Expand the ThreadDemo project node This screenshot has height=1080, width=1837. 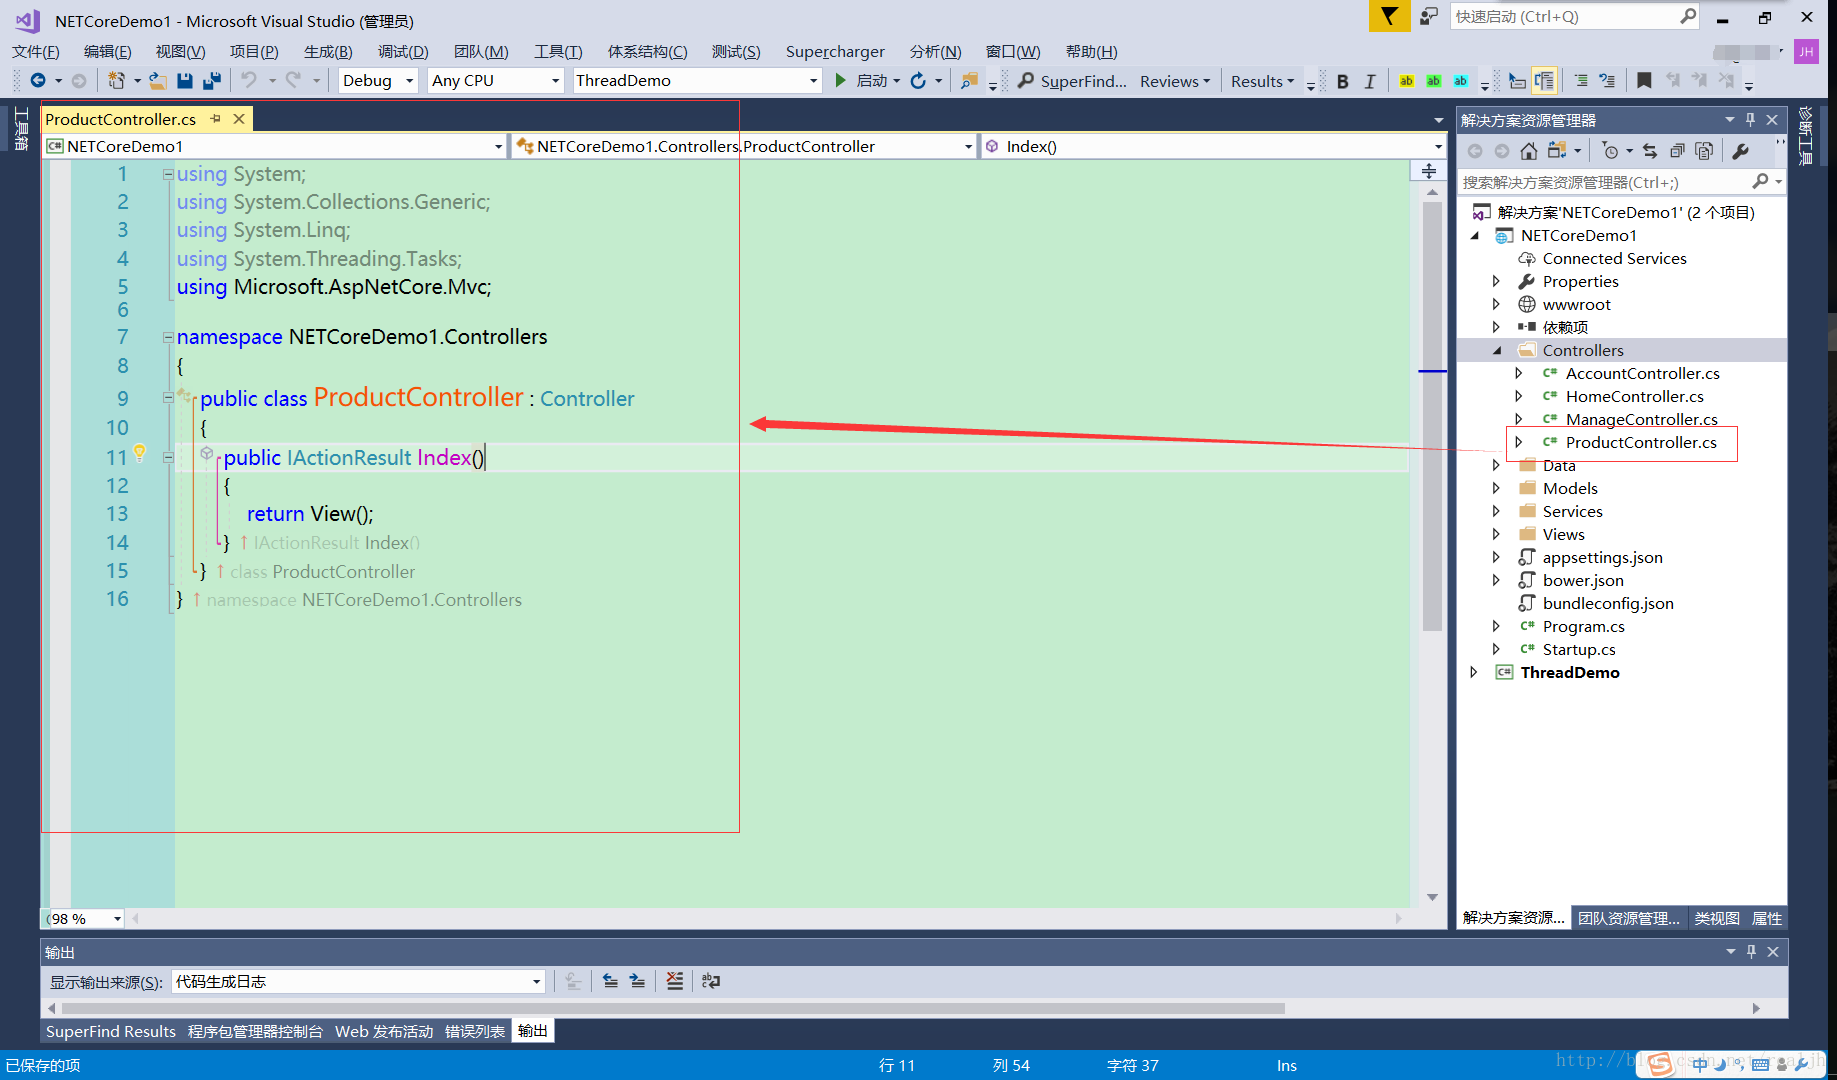[1474, 672]
